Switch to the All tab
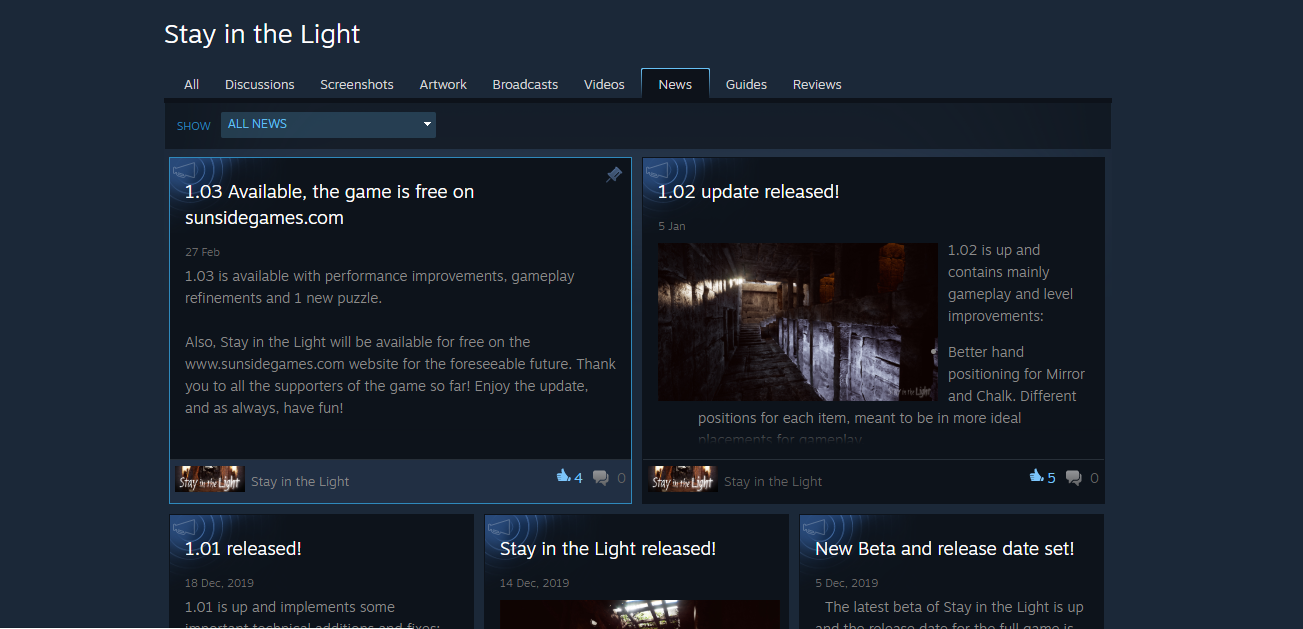Image resolution: width=1303 pixels, height=629 pixels. click(x=192, y=84)
